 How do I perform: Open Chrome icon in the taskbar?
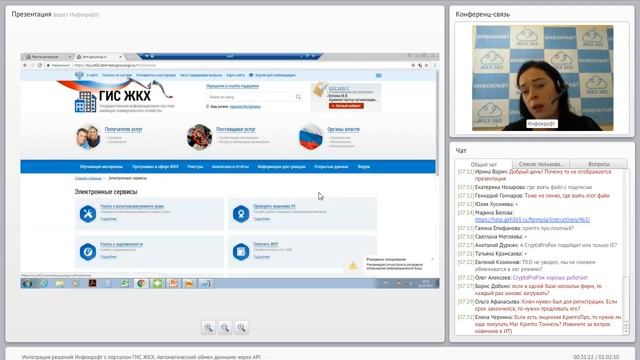pyautogui.click(x=141, y=283)
